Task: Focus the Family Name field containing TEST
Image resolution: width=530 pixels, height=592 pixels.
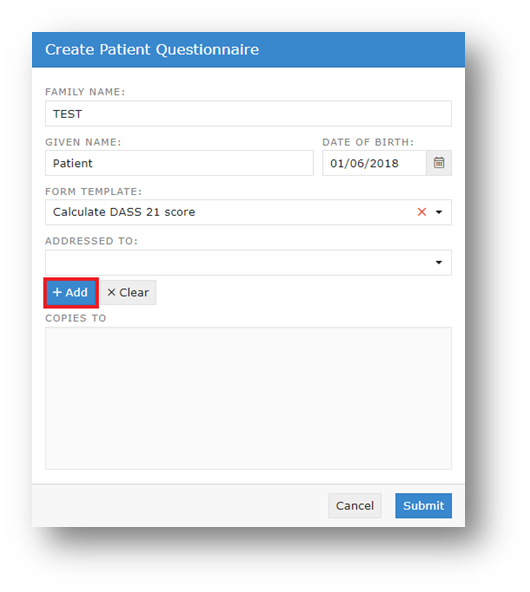Action: [x=248, y=114]
